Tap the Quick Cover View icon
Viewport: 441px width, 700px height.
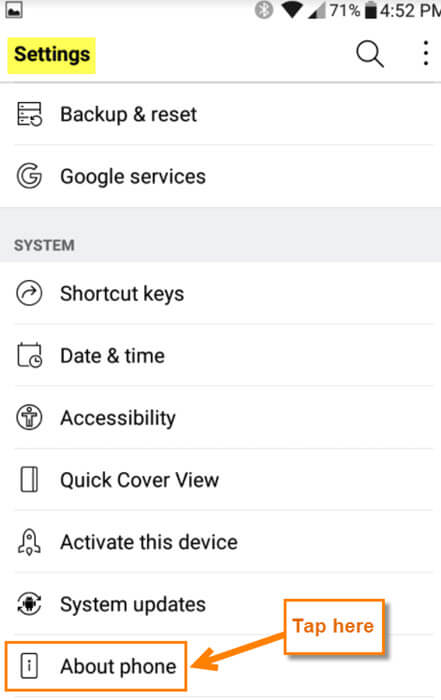(29, 479)
